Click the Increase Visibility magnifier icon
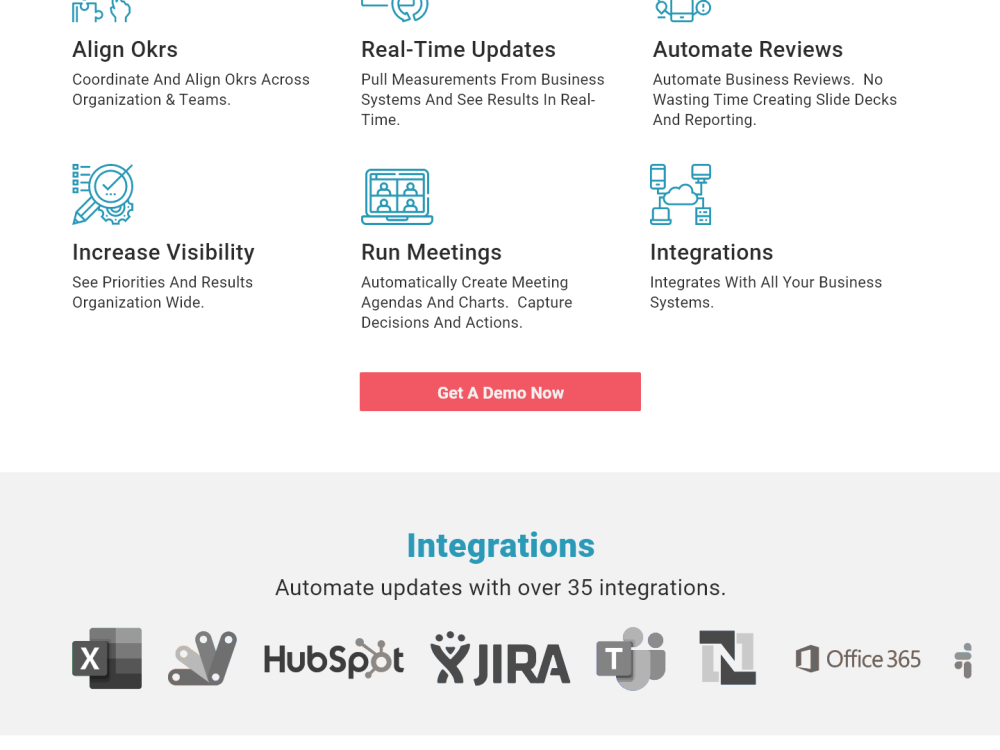The width and height of the screenshot is (1000, 750). point(103,194)
